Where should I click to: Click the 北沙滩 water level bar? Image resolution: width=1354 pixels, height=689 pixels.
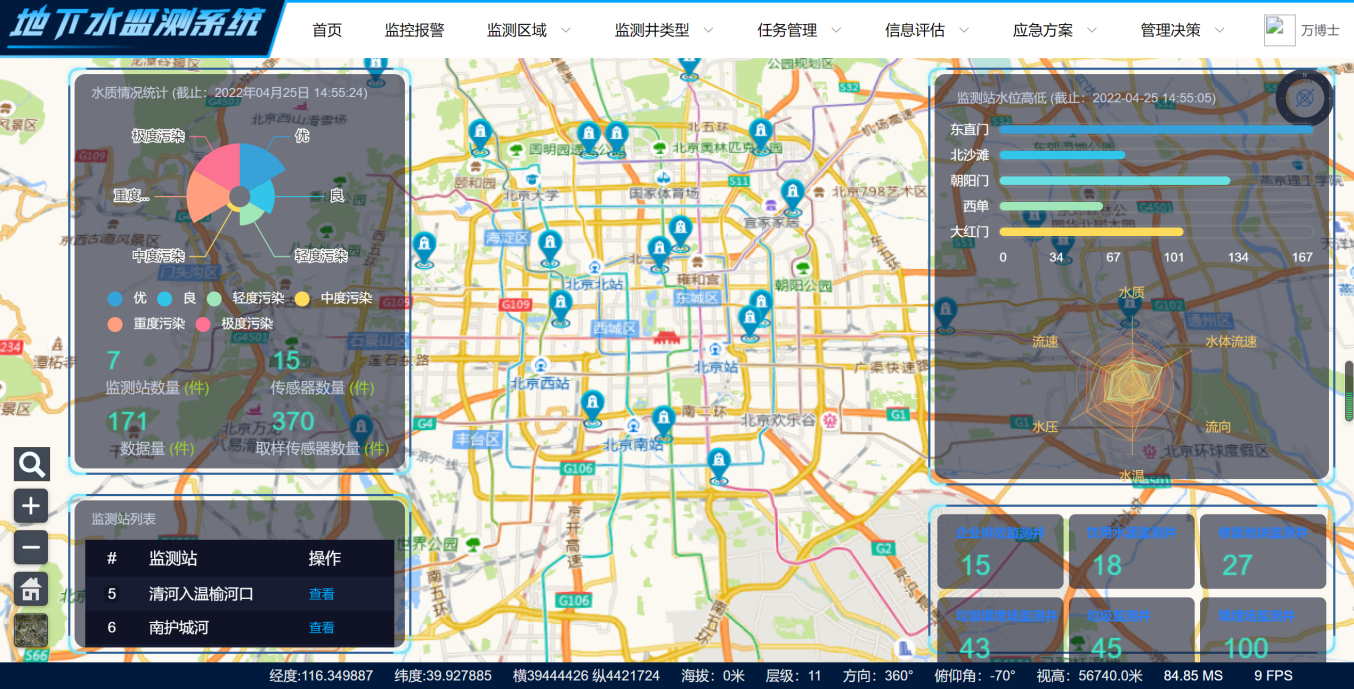coord(1062,155)
